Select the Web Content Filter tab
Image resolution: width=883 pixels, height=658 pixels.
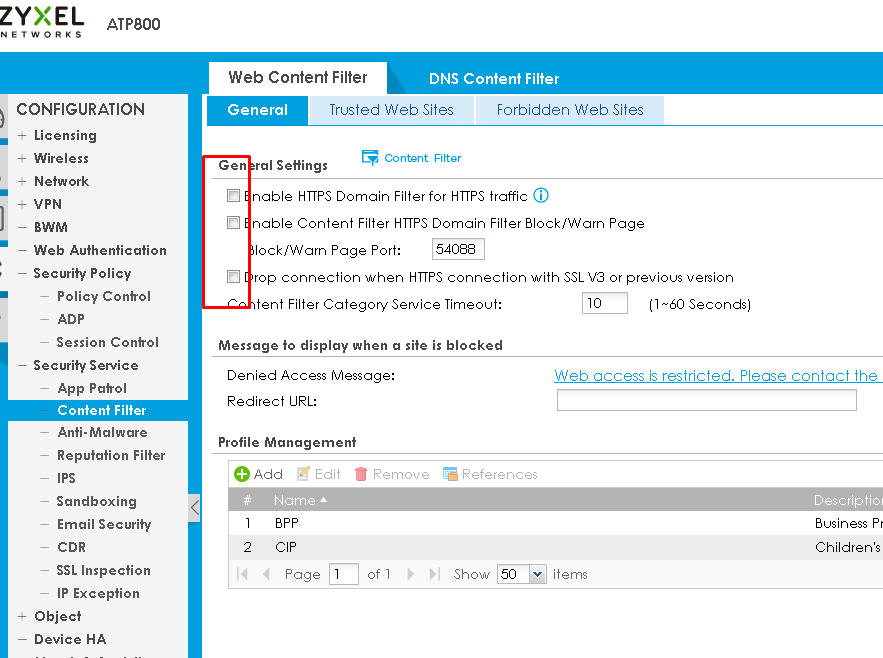298,77
